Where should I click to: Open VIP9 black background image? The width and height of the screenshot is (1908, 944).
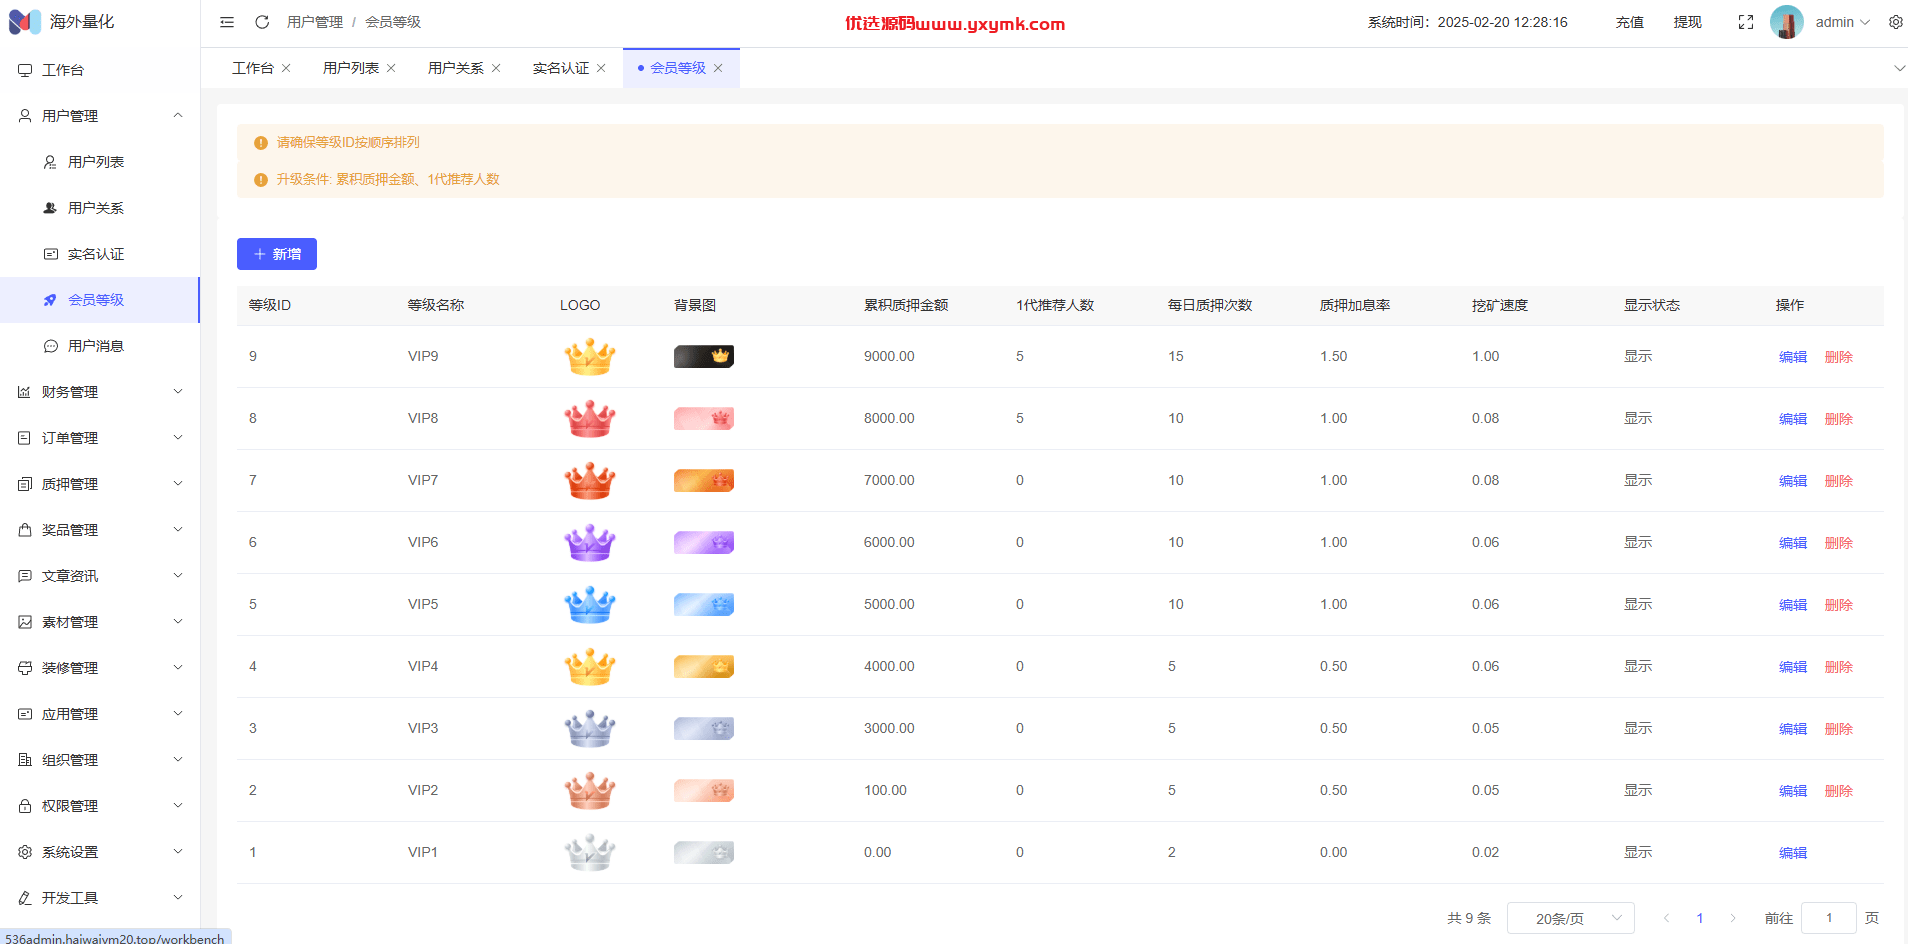click(x=704, y=356)
